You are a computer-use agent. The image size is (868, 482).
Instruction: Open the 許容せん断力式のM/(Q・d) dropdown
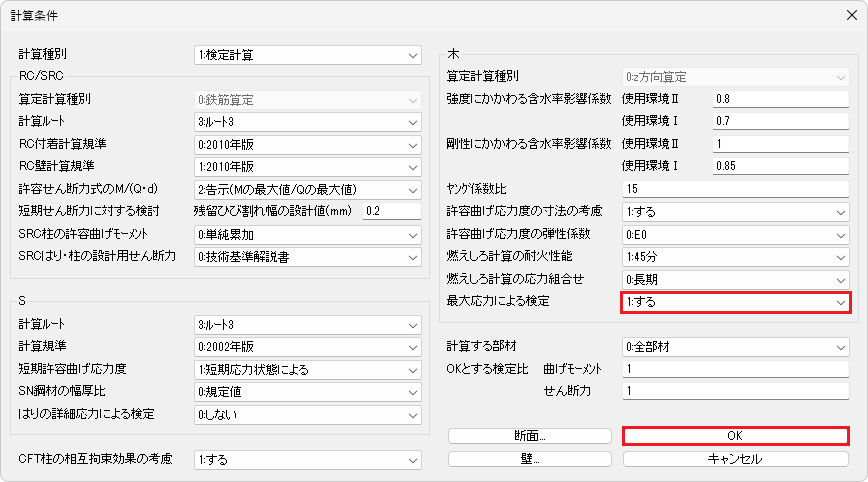(308, 189)
